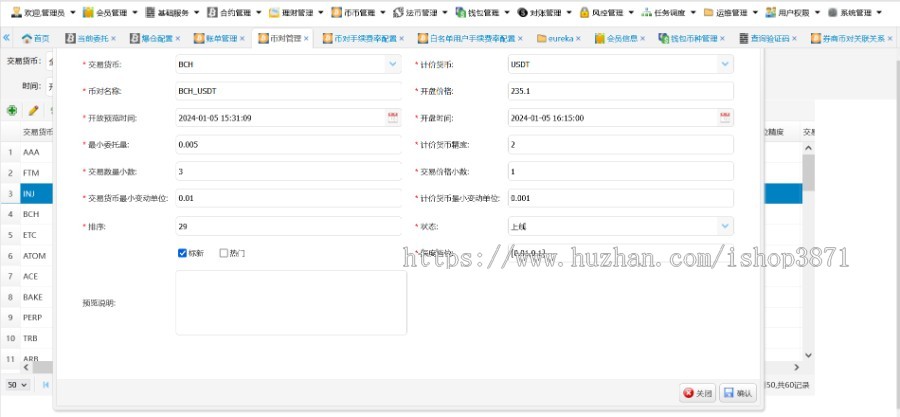The image size is (900, 417).
Task: Open the 交易货币 BCH dropdown
Action: 393,64
